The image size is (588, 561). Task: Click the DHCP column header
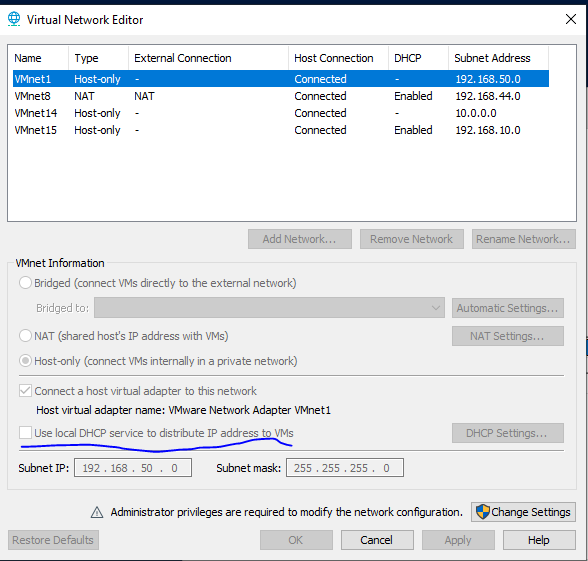click(418, 58)
